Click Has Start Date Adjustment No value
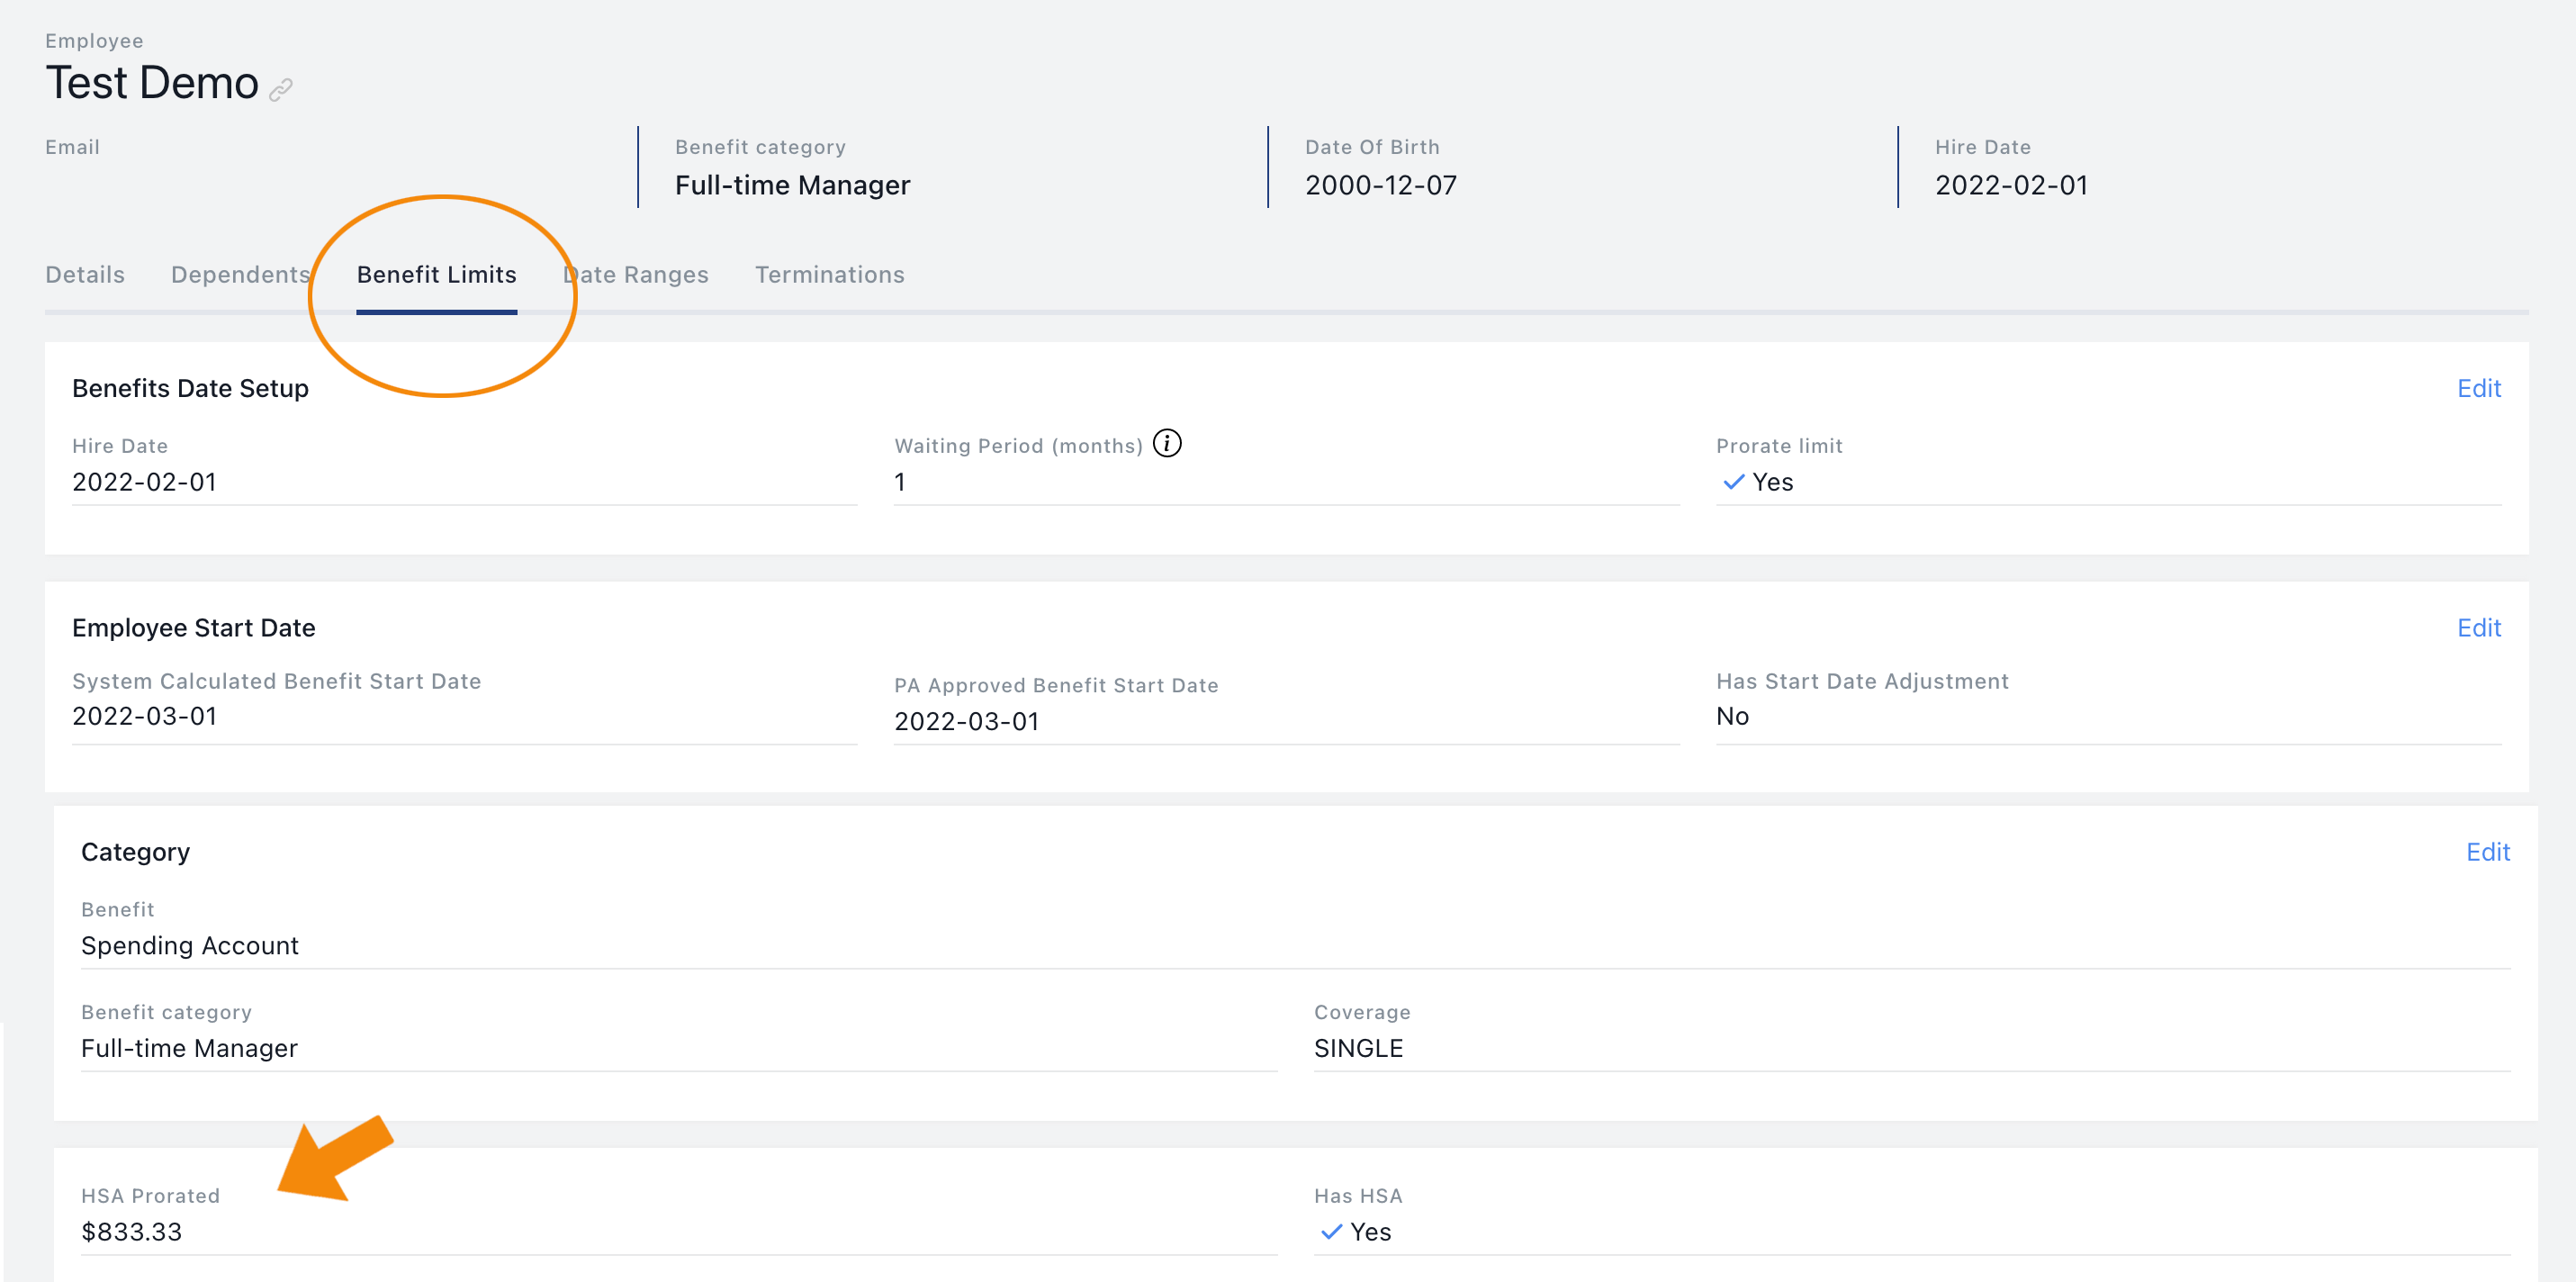This screenshot has width=2576, height=1282. point(1732,716)
